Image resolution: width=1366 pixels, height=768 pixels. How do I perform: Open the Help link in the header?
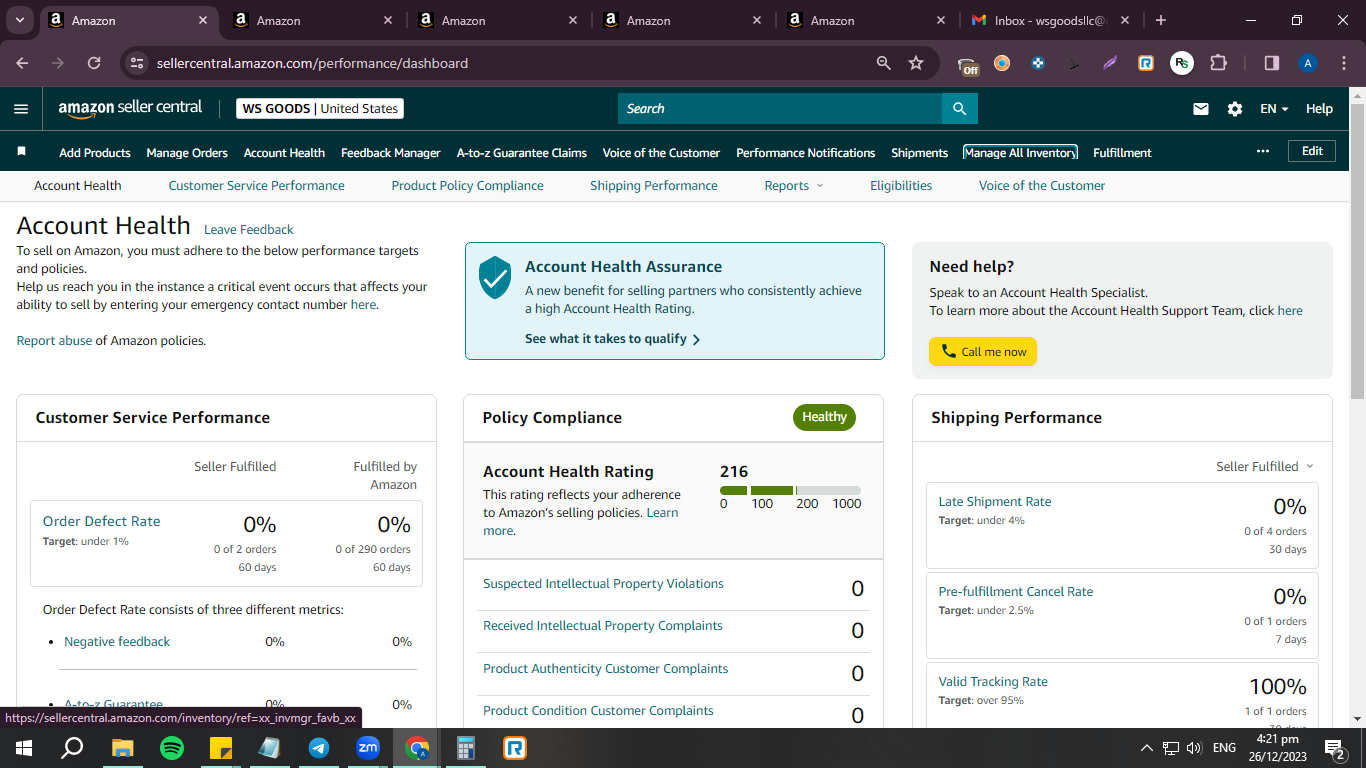pos(1319,109)
